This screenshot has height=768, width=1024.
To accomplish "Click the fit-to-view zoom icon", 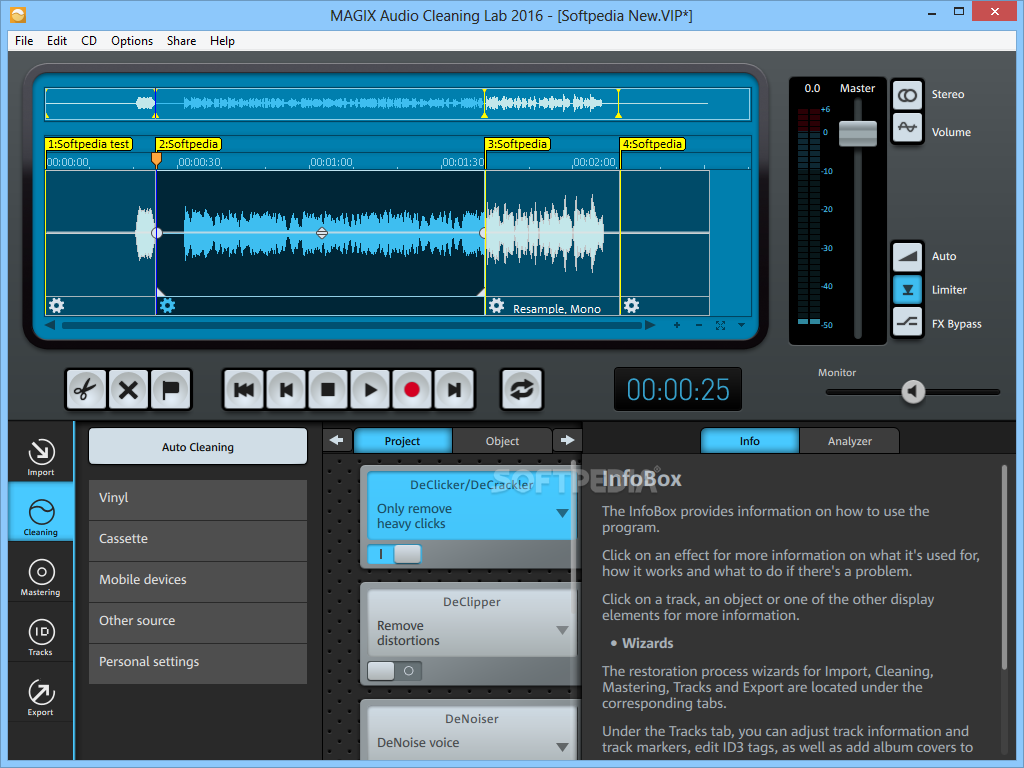I will [x=720, y=325].
